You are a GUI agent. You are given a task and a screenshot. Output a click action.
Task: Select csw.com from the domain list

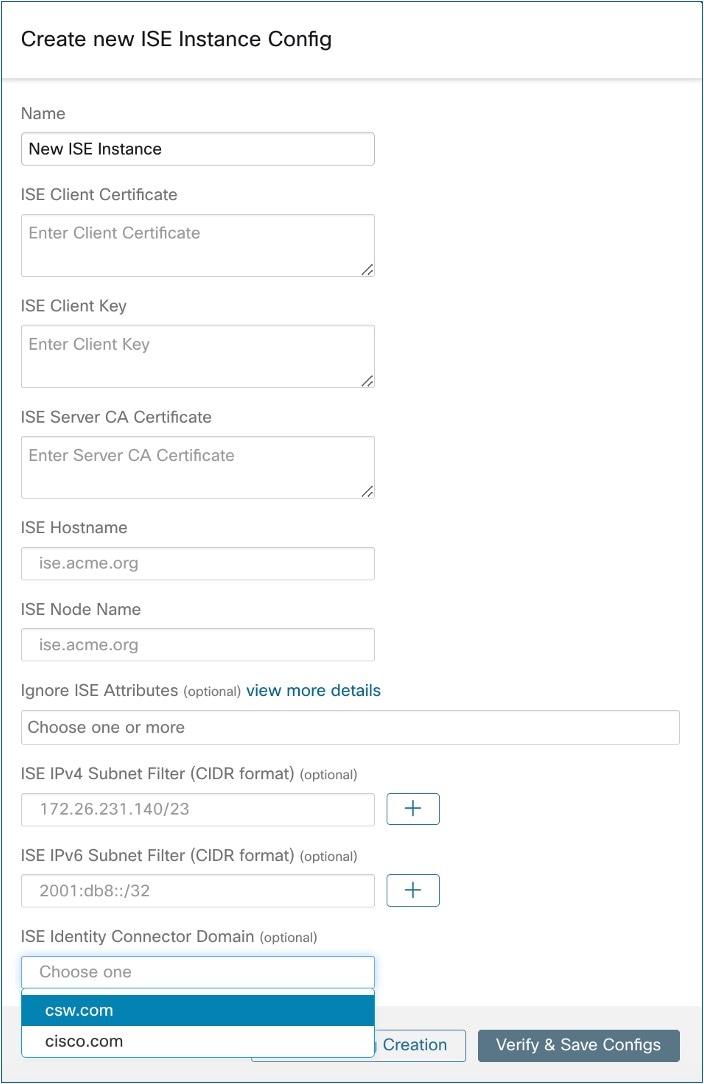[x=198, y=1010]
